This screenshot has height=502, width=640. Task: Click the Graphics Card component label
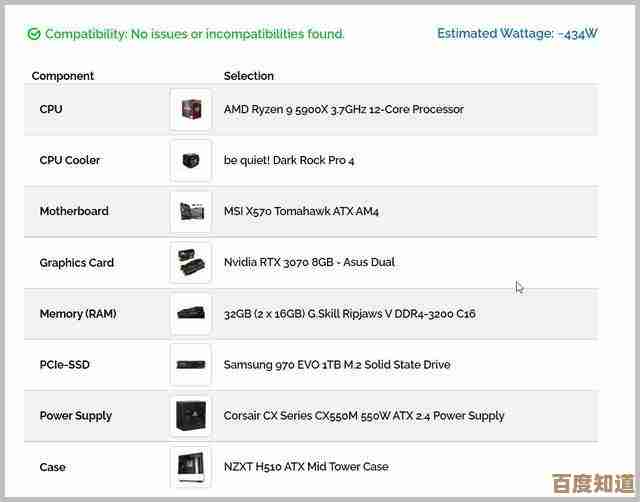click(77, 263)
